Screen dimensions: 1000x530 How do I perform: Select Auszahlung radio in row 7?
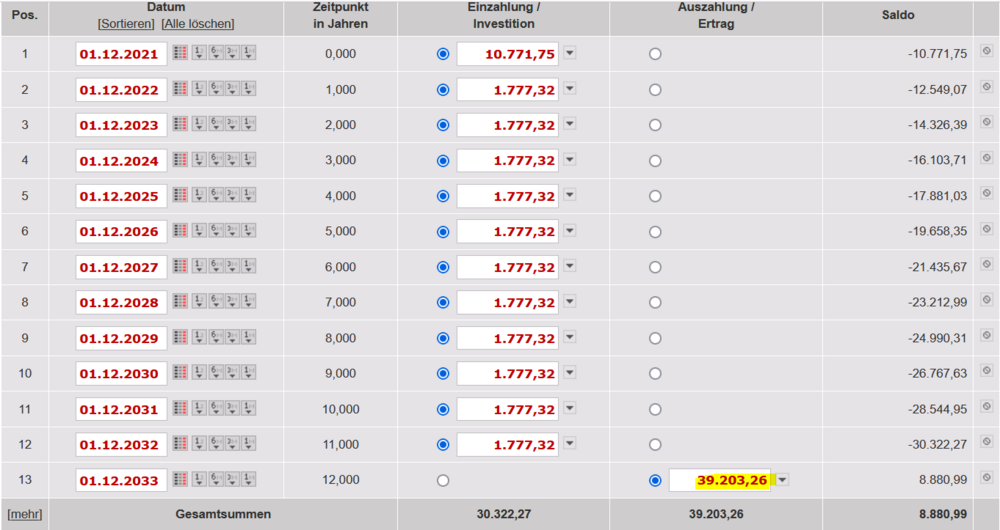tap(655, 267)
